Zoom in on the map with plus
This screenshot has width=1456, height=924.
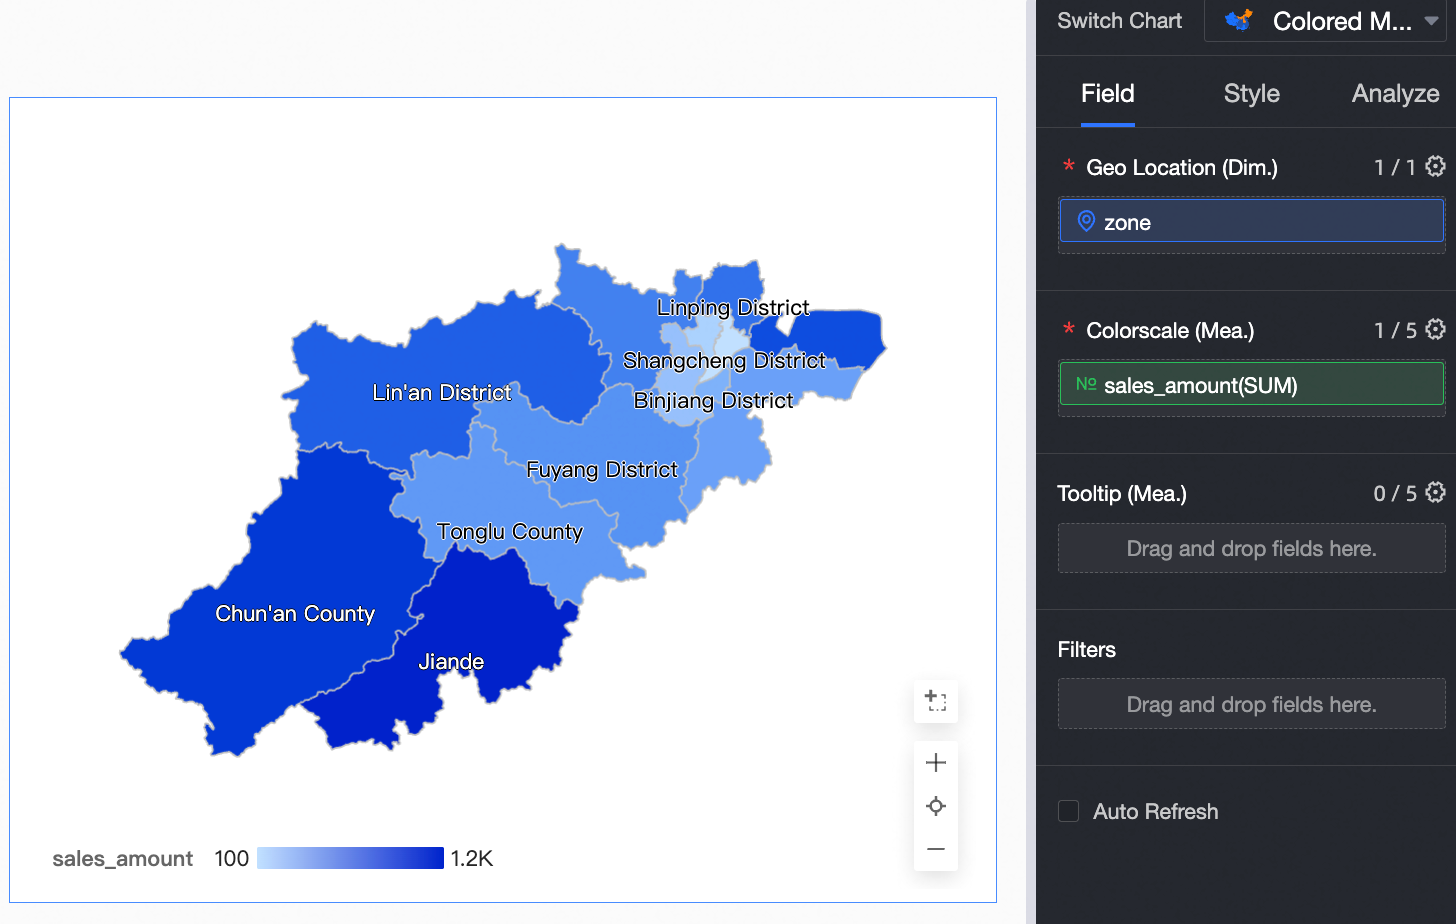coord(936,763)
